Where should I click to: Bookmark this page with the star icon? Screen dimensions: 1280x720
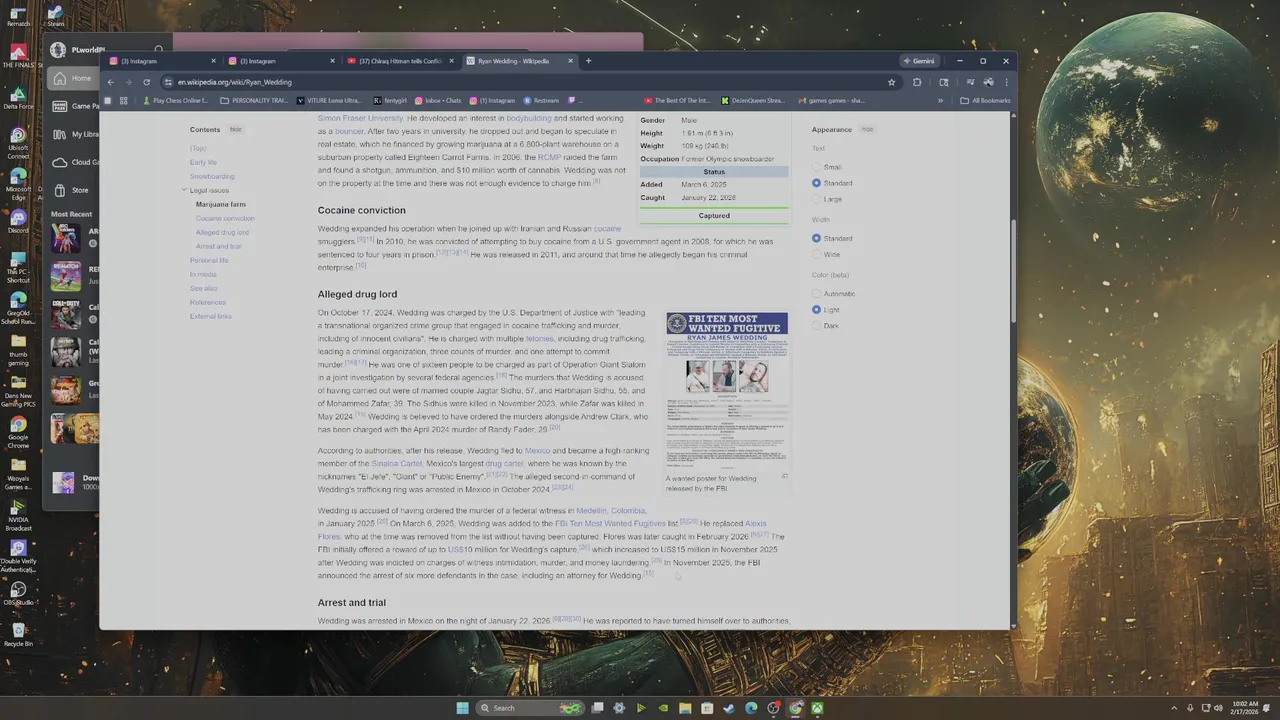891,82
